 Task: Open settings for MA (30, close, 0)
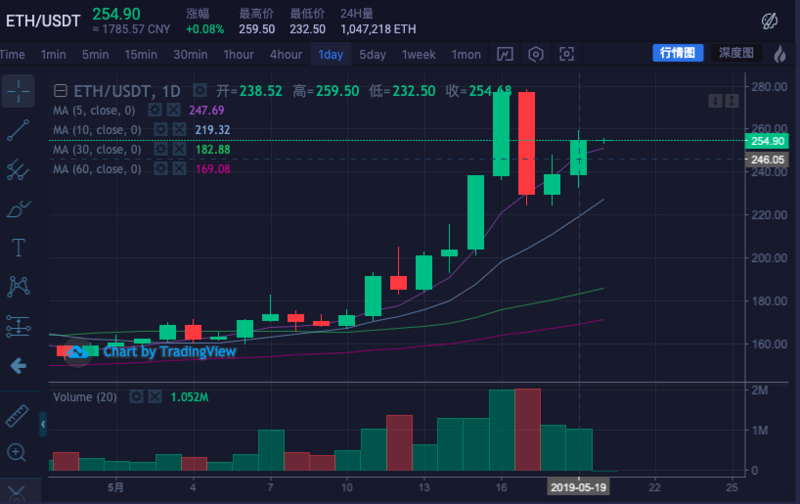(161, 149)
